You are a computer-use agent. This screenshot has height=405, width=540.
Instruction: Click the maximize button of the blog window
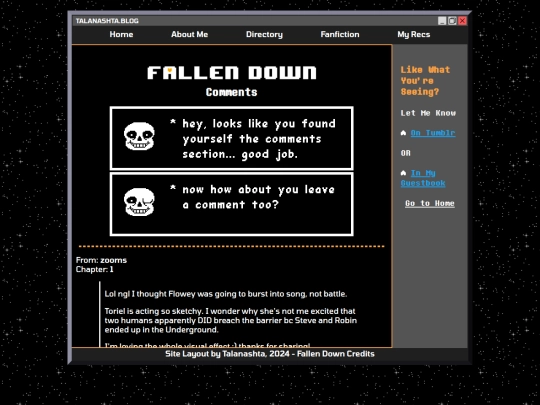tap(452, 21)
